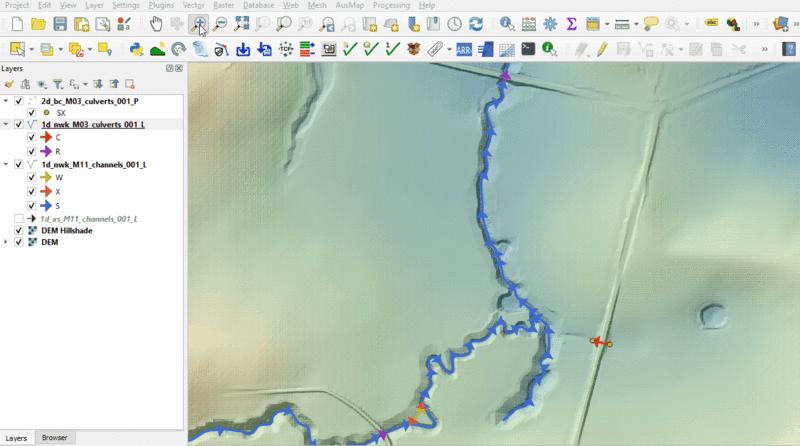Enable the 1d_xs_M11_channels_001_L layer checkbox

(19, 218)
